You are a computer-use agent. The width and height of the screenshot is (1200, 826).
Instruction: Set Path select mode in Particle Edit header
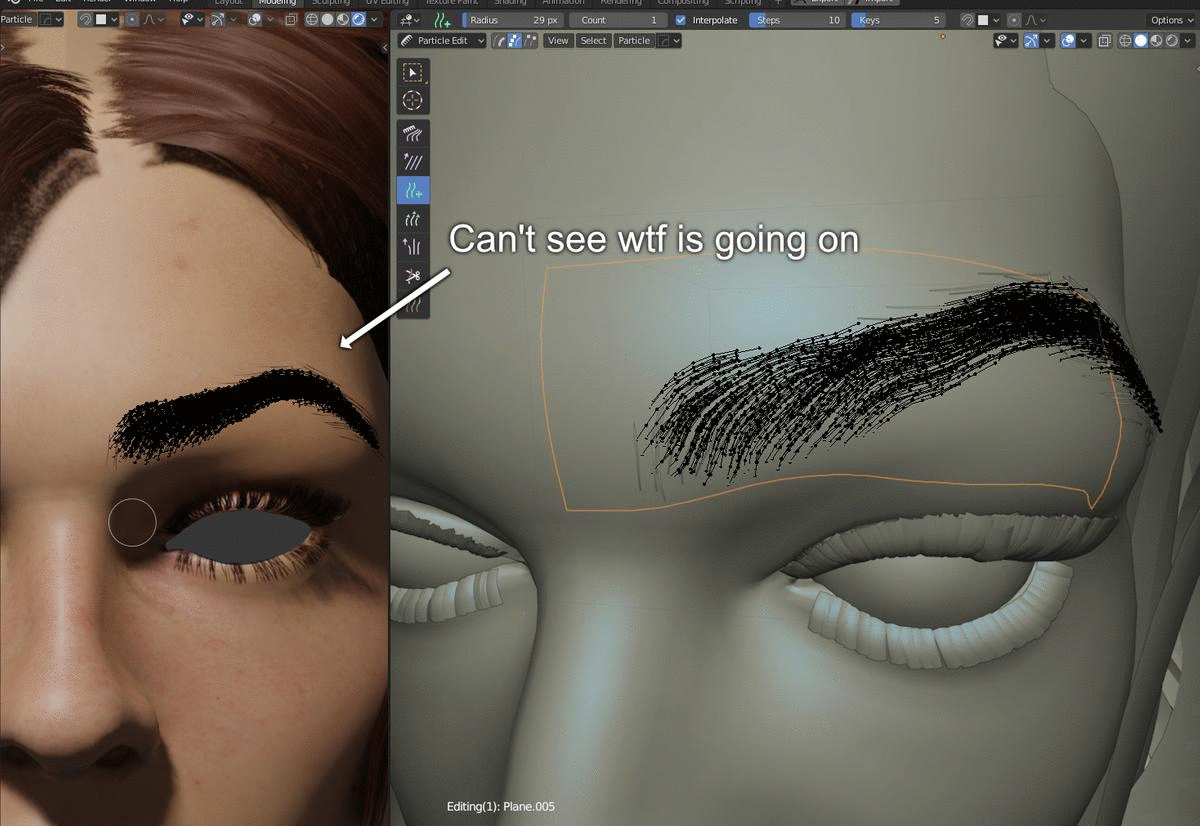[499, 41]
